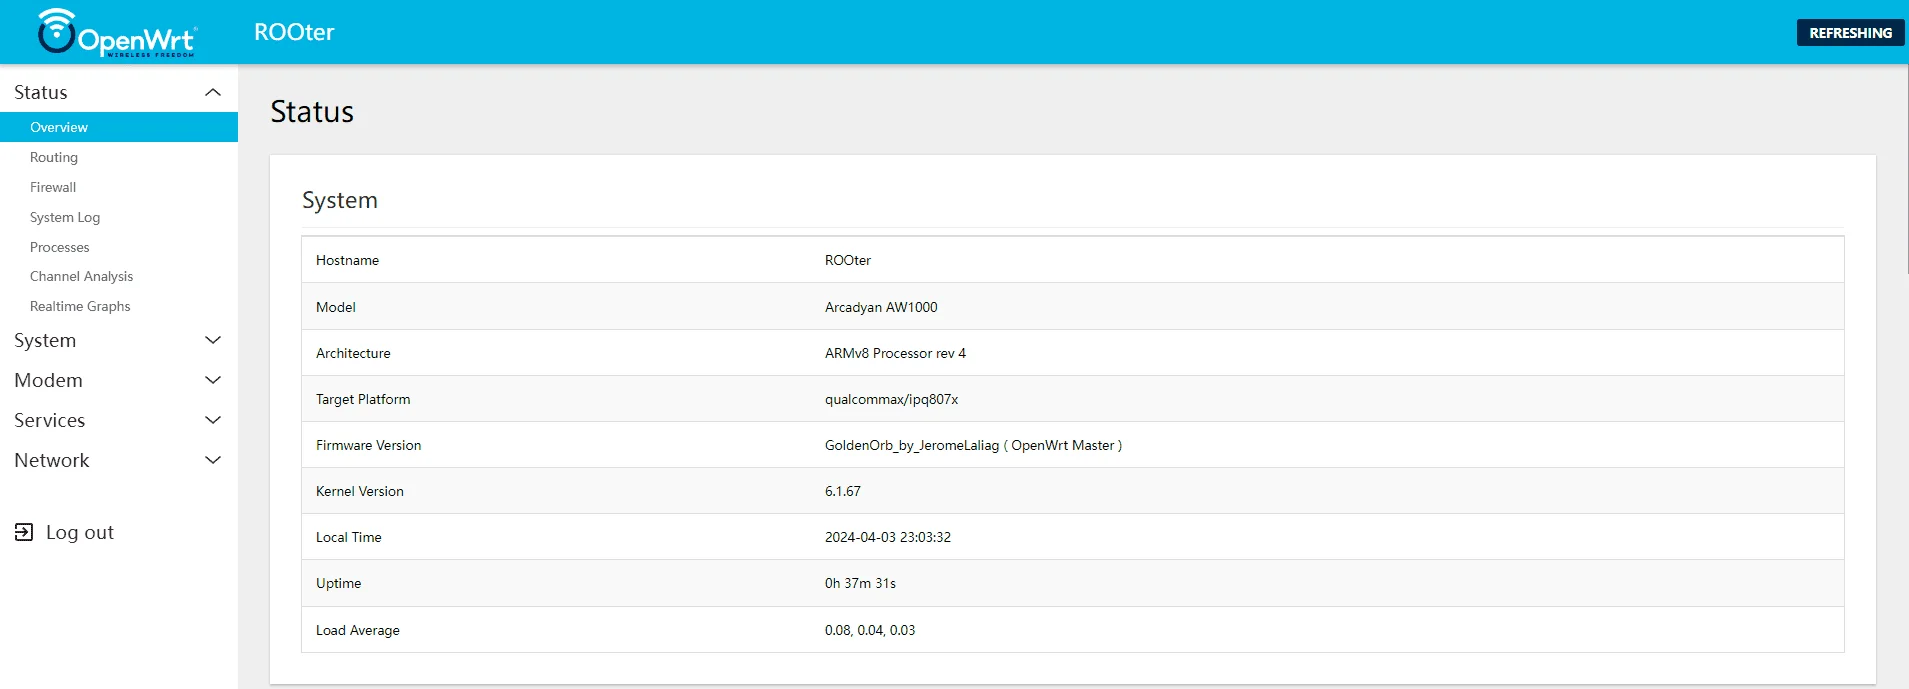Click local time 2024-04-03 23:03:32

(888, 537)
